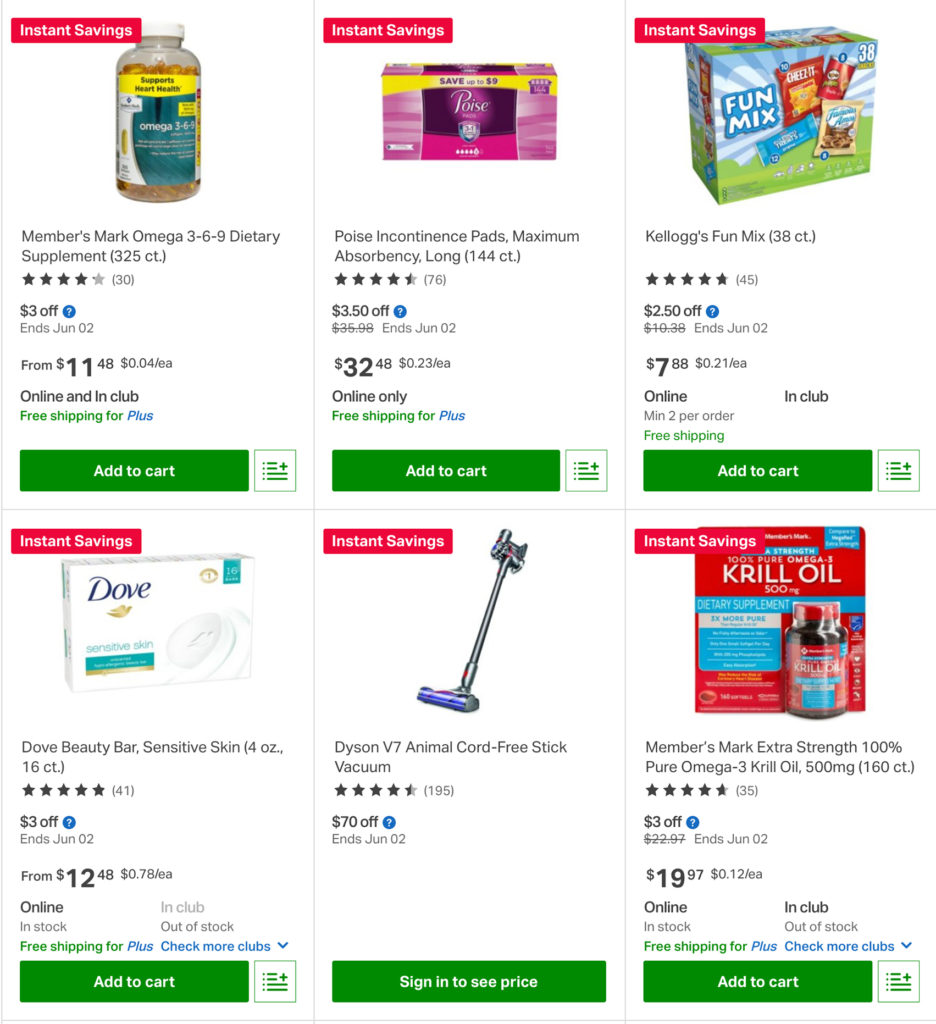Screen dimensions: 936x1024
Task: Add Kellogg's Fun Mix to cart
Action: (x=757, y=471)
